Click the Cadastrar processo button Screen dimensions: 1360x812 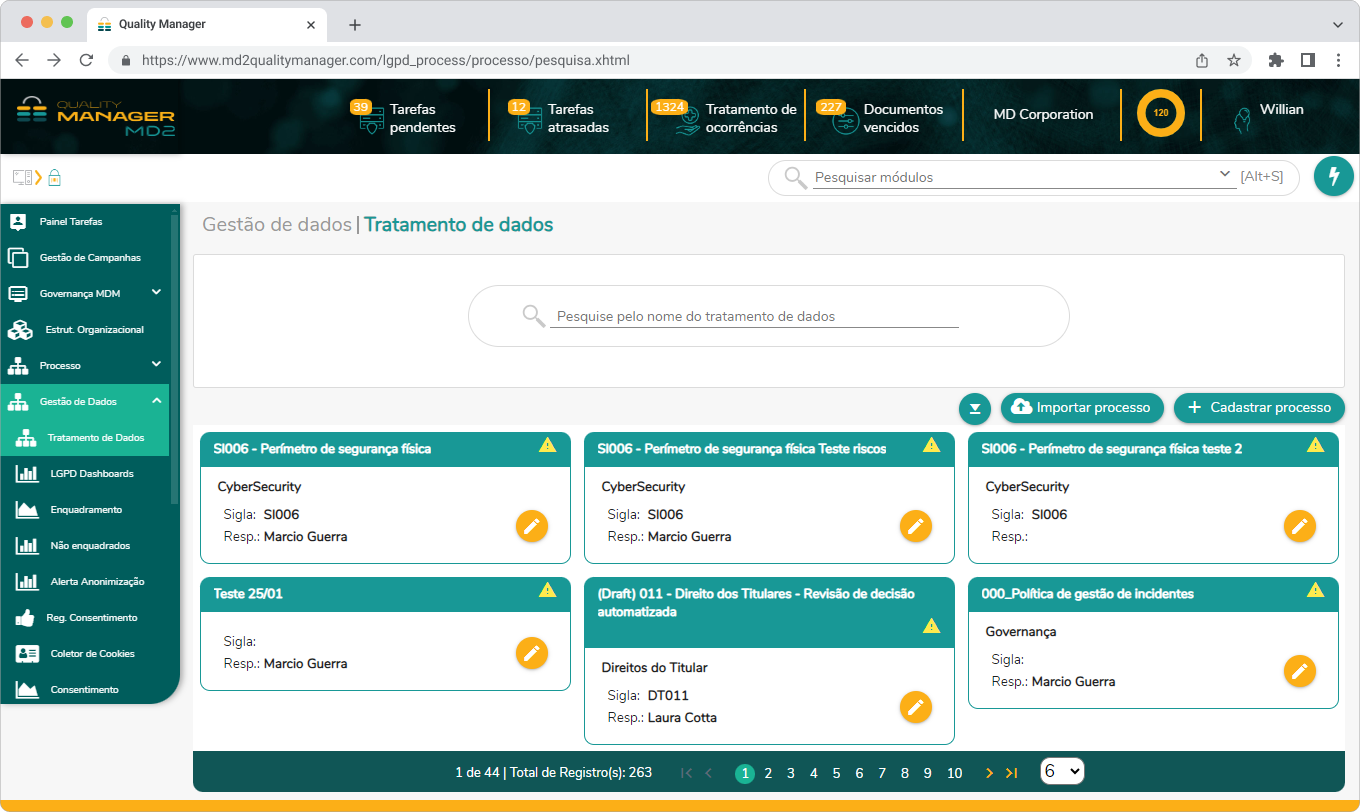(1259, 407)
